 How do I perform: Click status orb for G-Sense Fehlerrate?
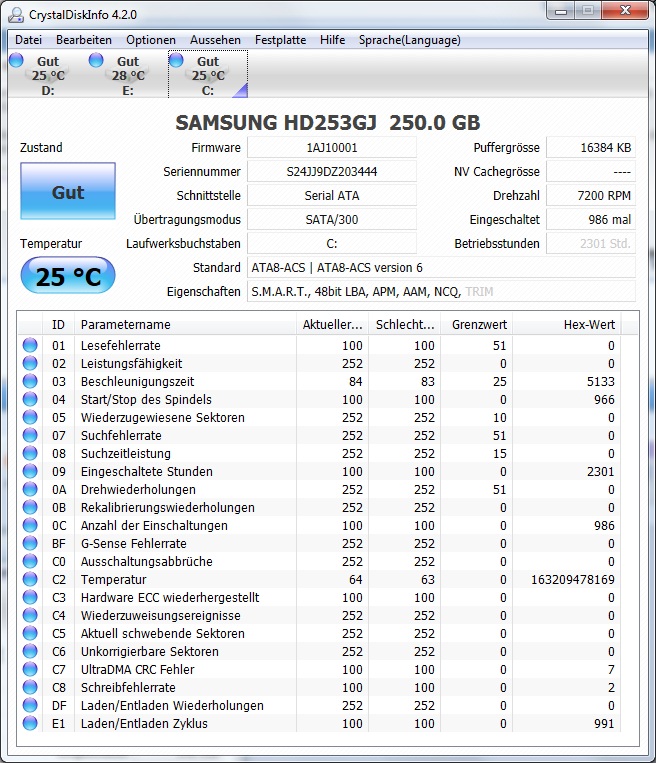(30, 543)
